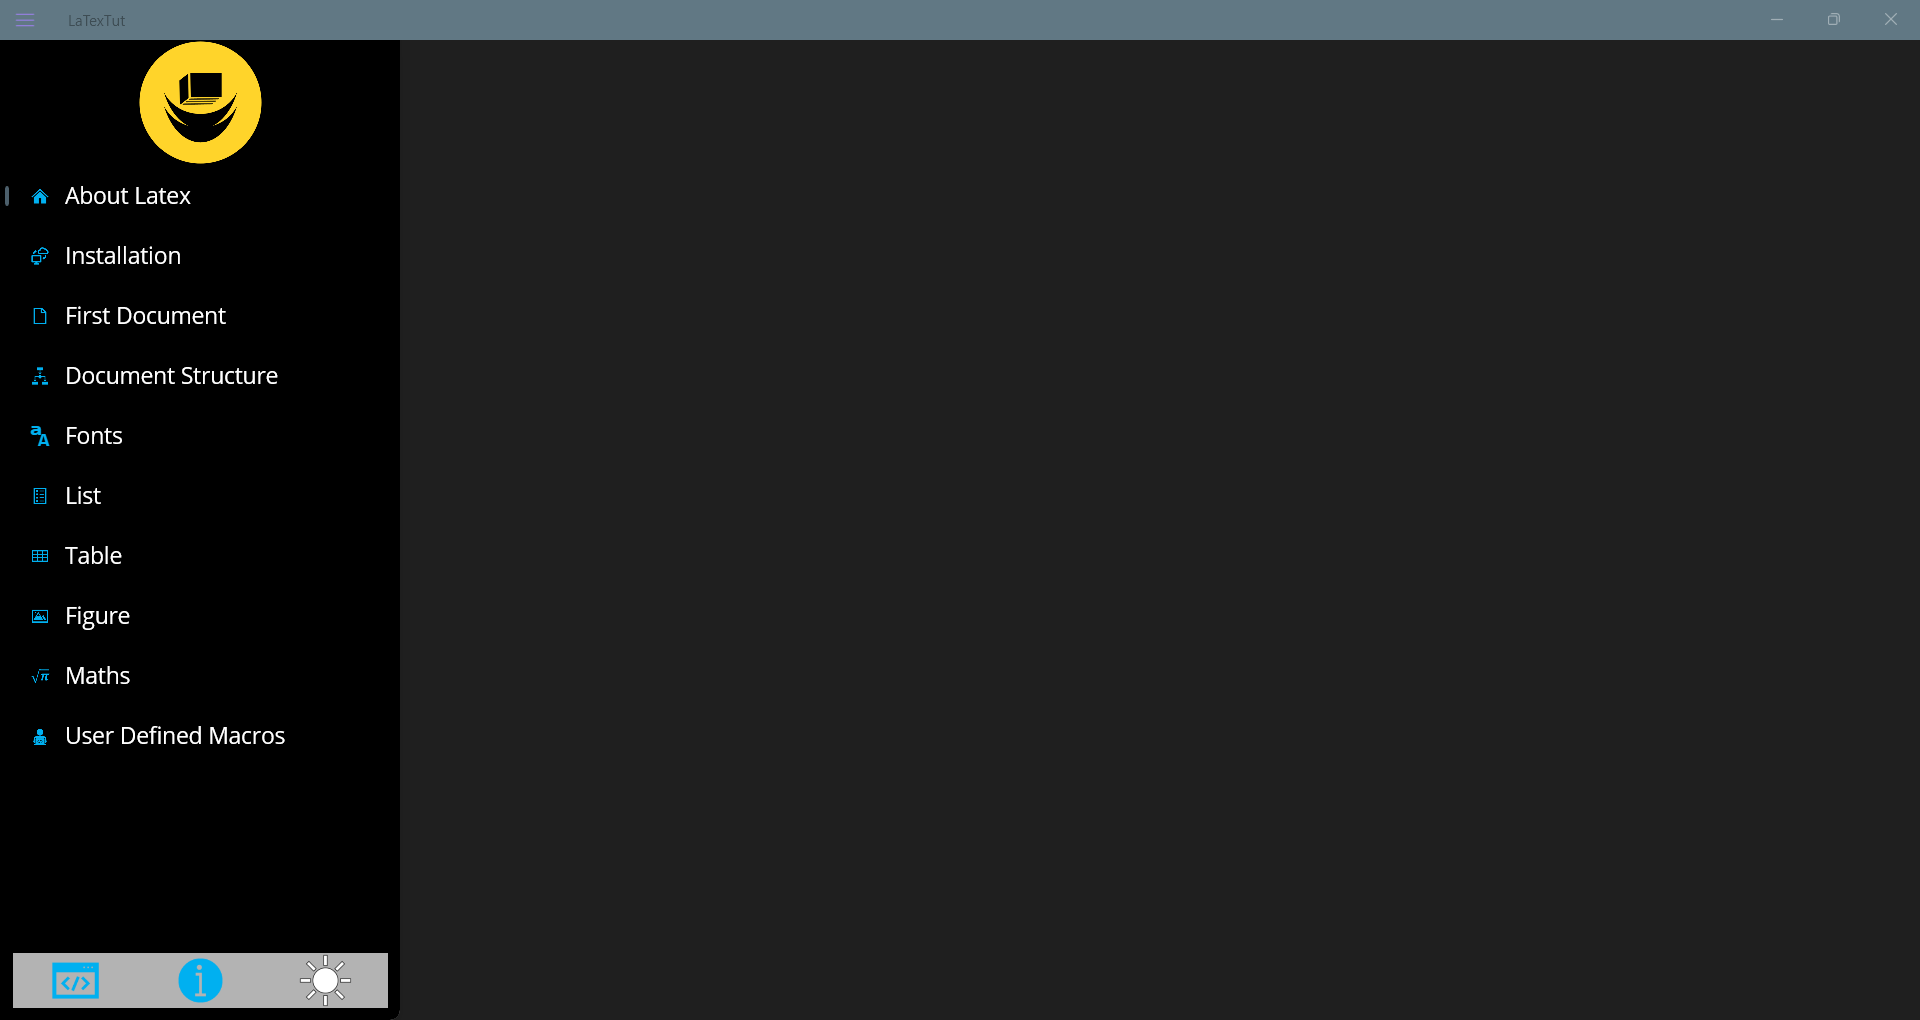The image size is (1920, 1020).
Task: Click the Fonts letter icon
Action: coord(40,436)
